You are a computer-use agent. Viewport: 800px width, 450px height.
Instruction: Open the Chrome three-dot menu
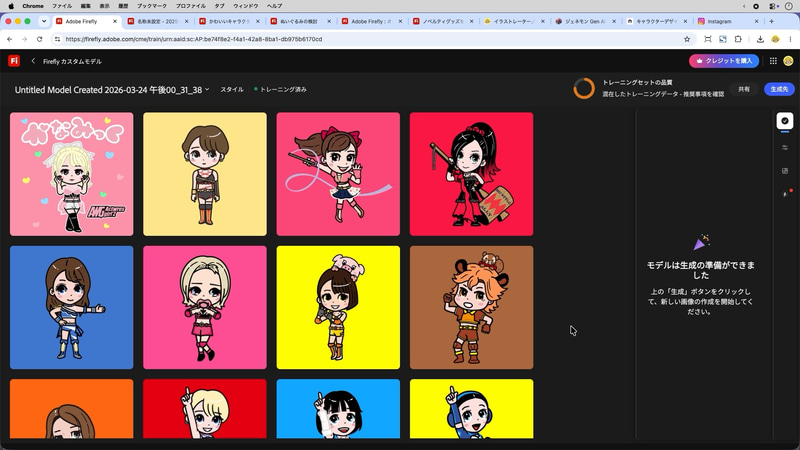click(x=790, y=39)
